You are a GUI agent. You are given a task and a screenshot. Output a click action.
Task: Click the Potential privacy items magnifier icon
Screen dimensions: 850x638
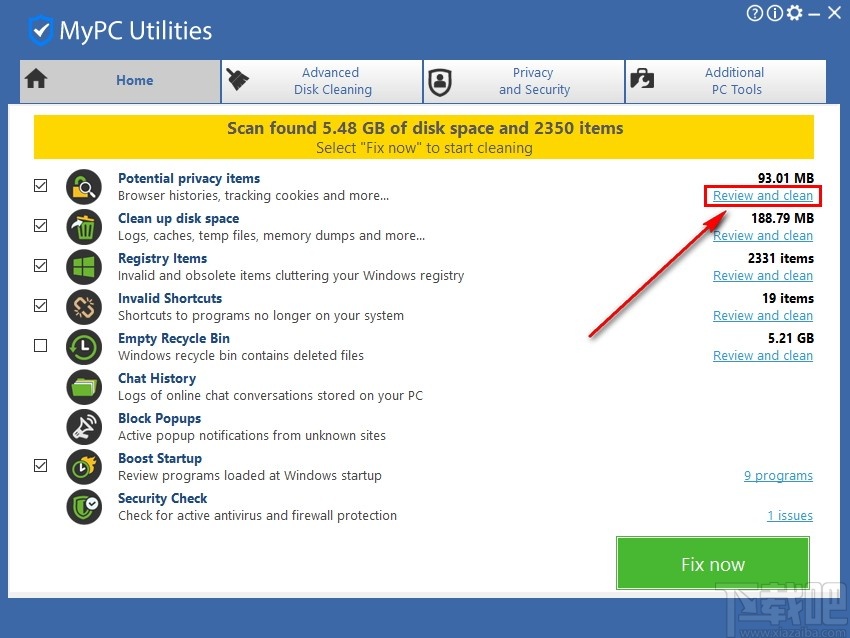click(84, 187)
